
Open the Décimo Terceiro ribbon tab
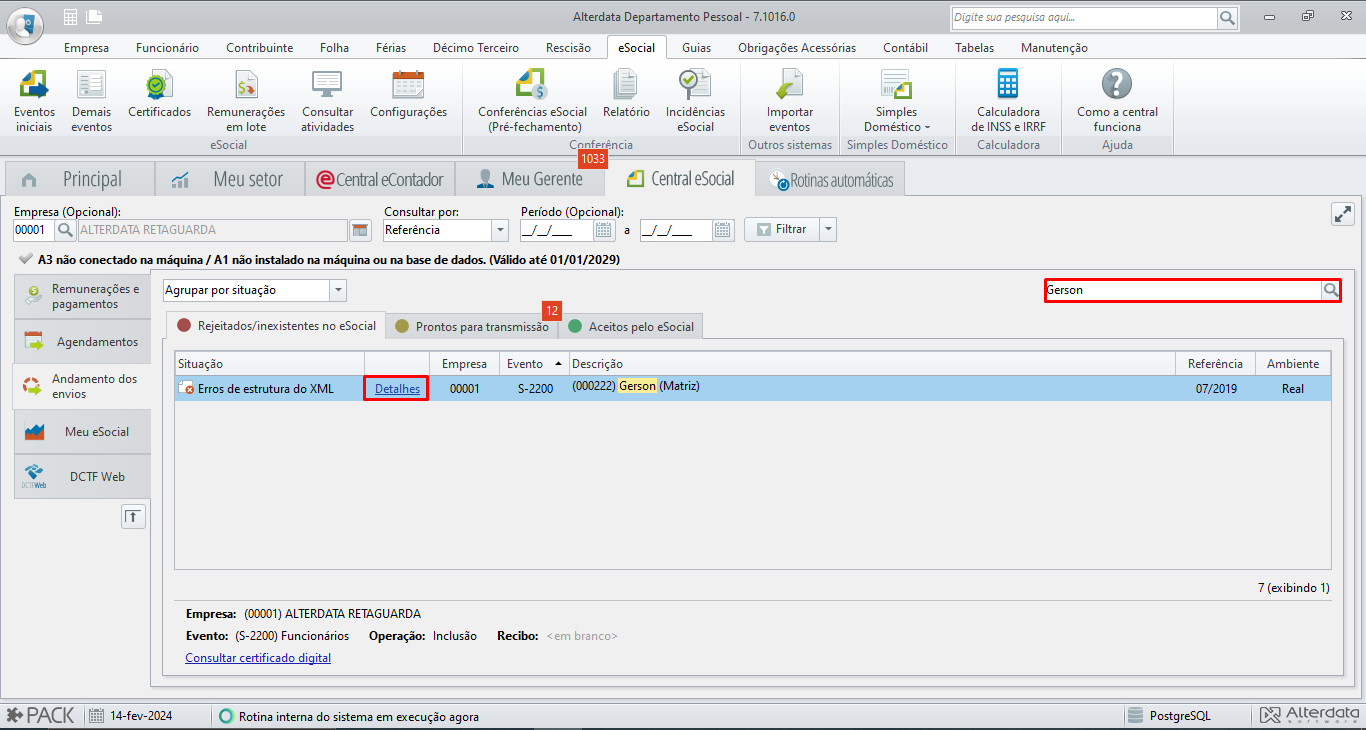coord(476,47)
